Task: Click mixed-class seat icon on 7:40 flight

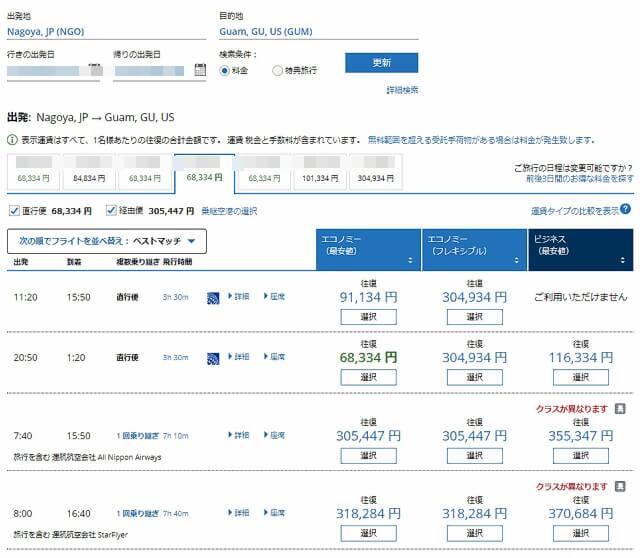Action: (x=621, y=409)
